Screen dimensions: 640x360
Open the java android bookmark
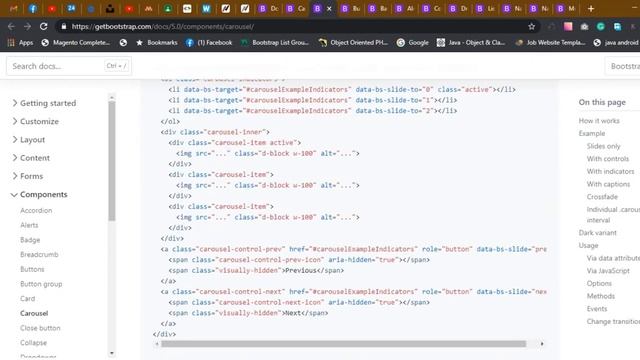tap(616, 42)
